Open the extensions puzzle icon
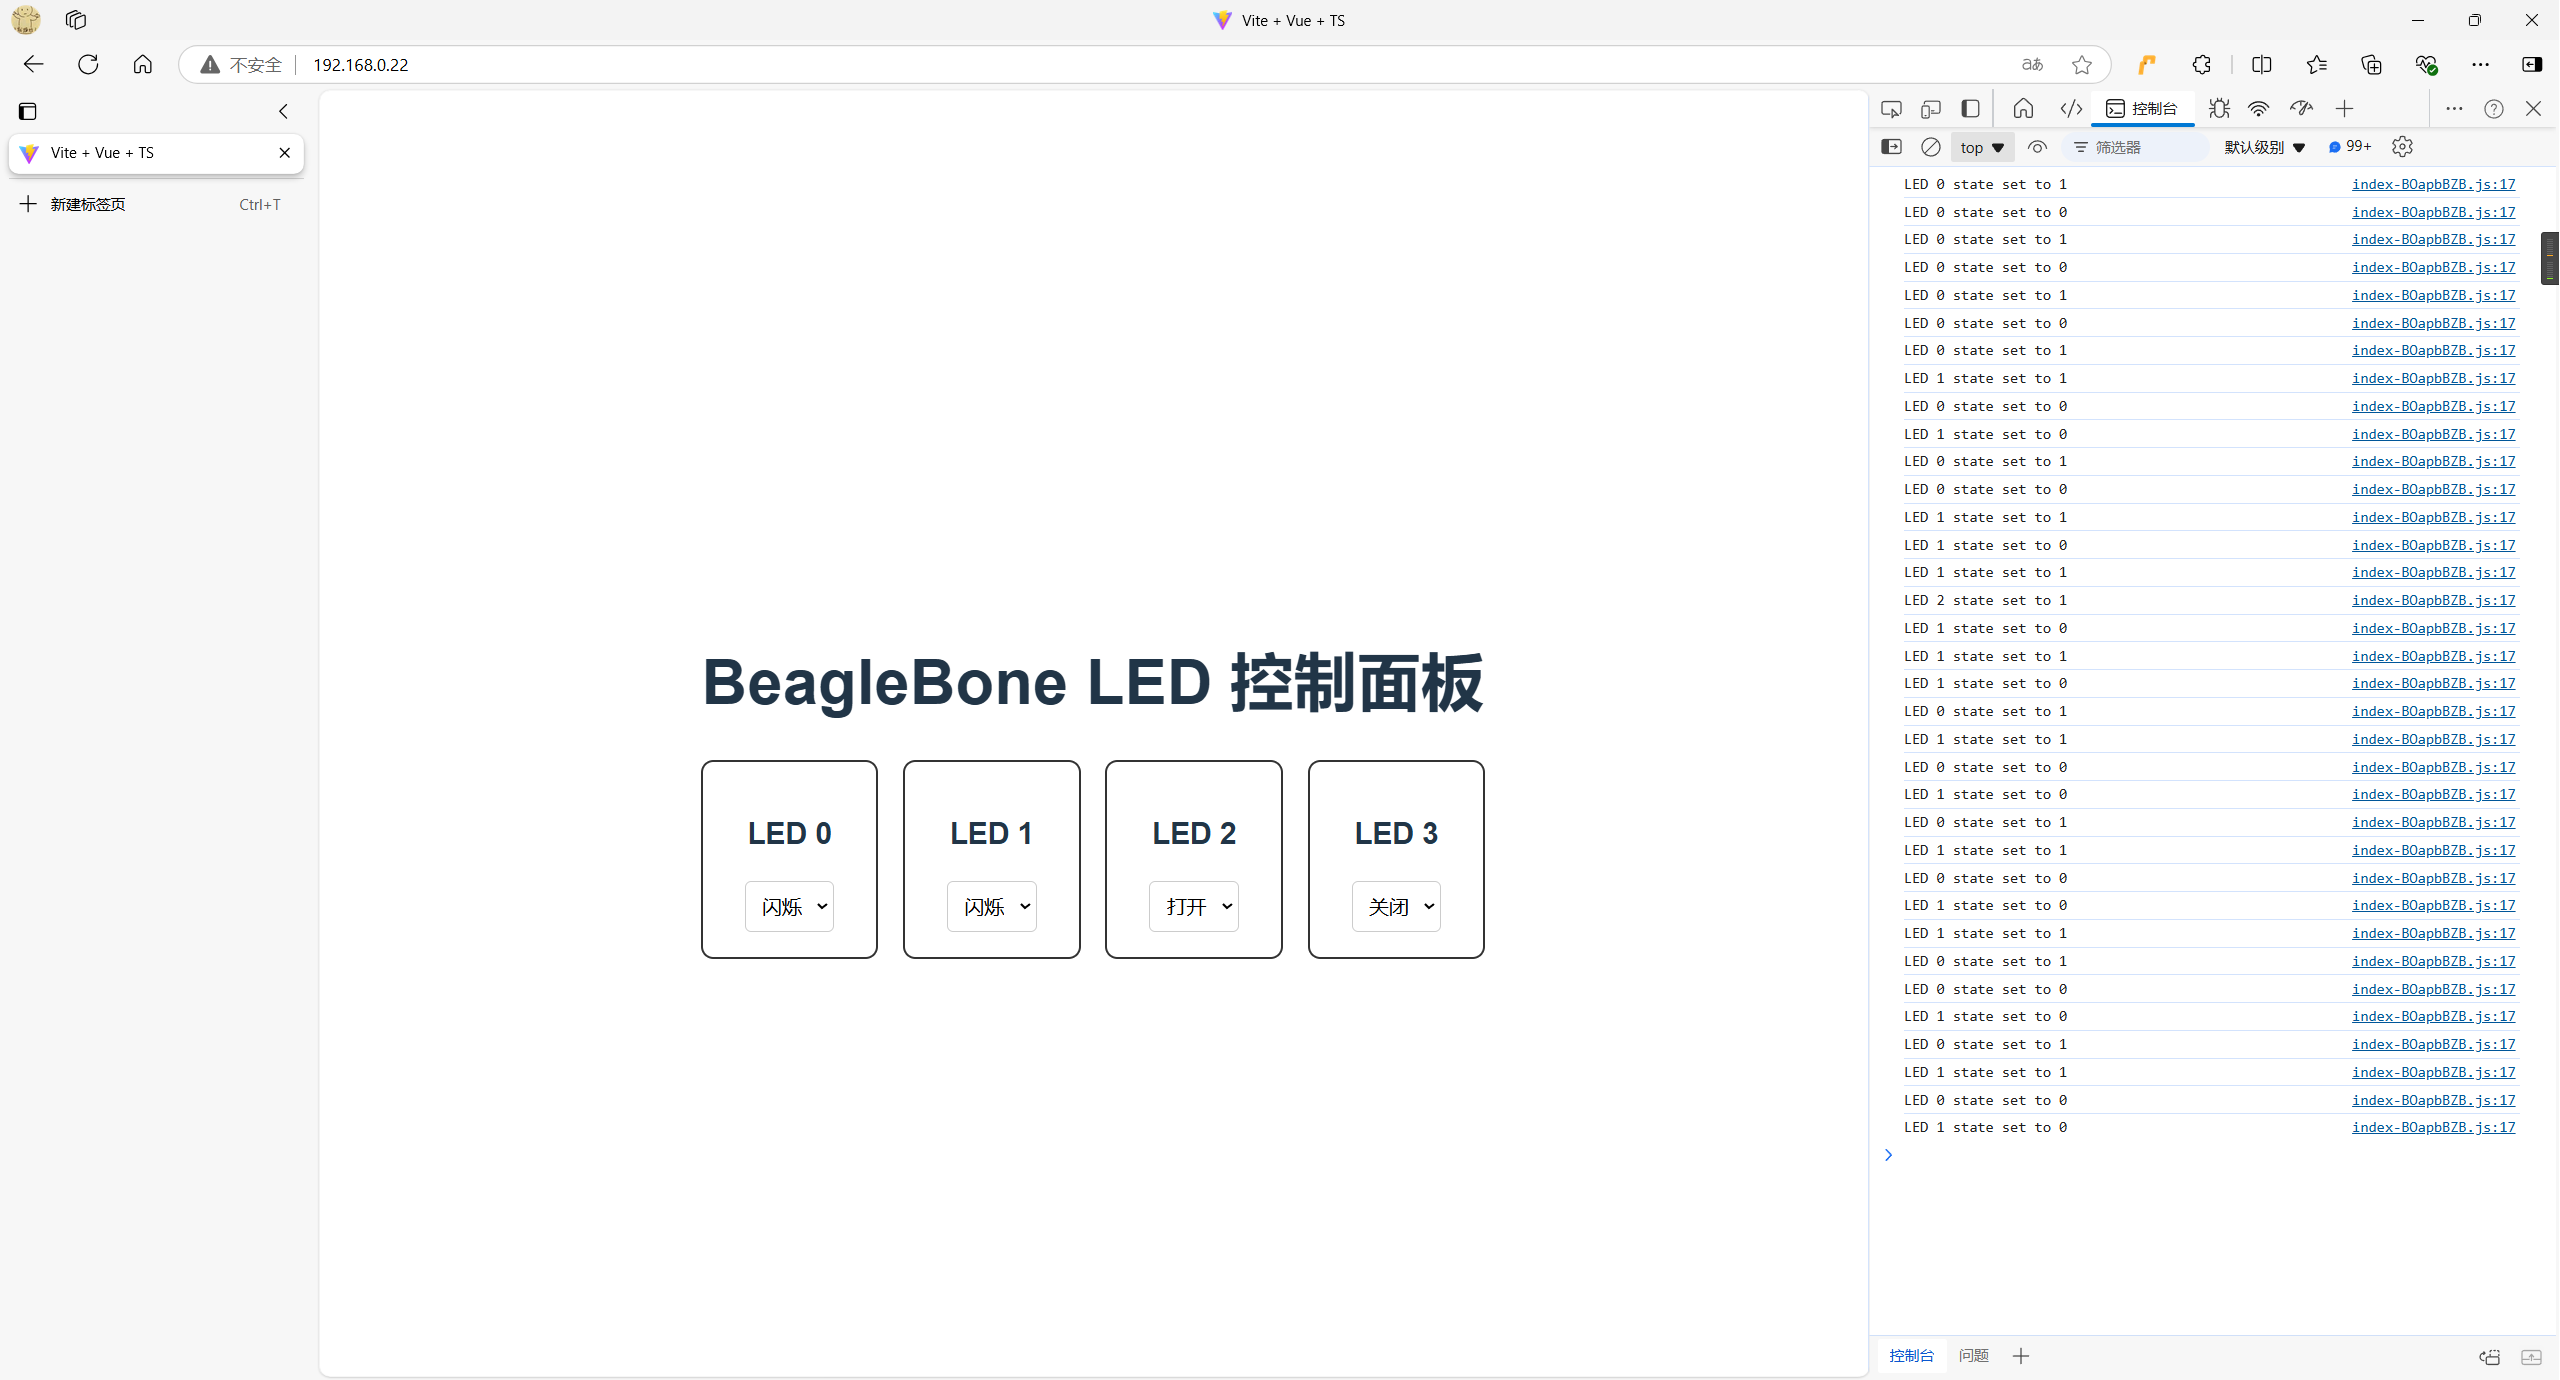This screenshot has height=1380, width=2560. tap(2201, 65)
